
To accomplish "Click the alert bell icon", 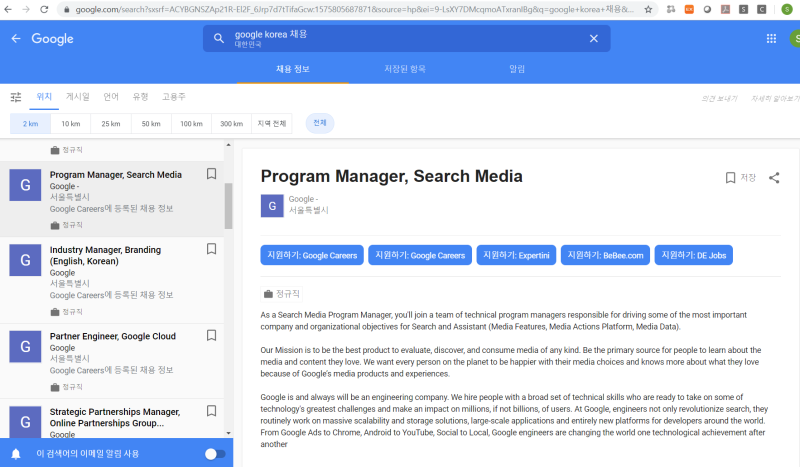I will (16, 454).
